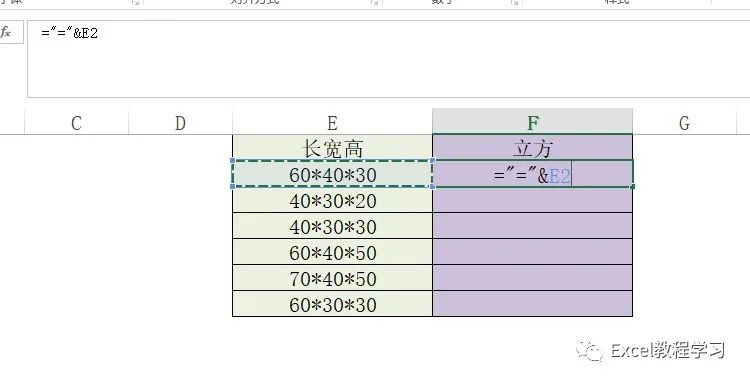Select column C header

[76, 122]
